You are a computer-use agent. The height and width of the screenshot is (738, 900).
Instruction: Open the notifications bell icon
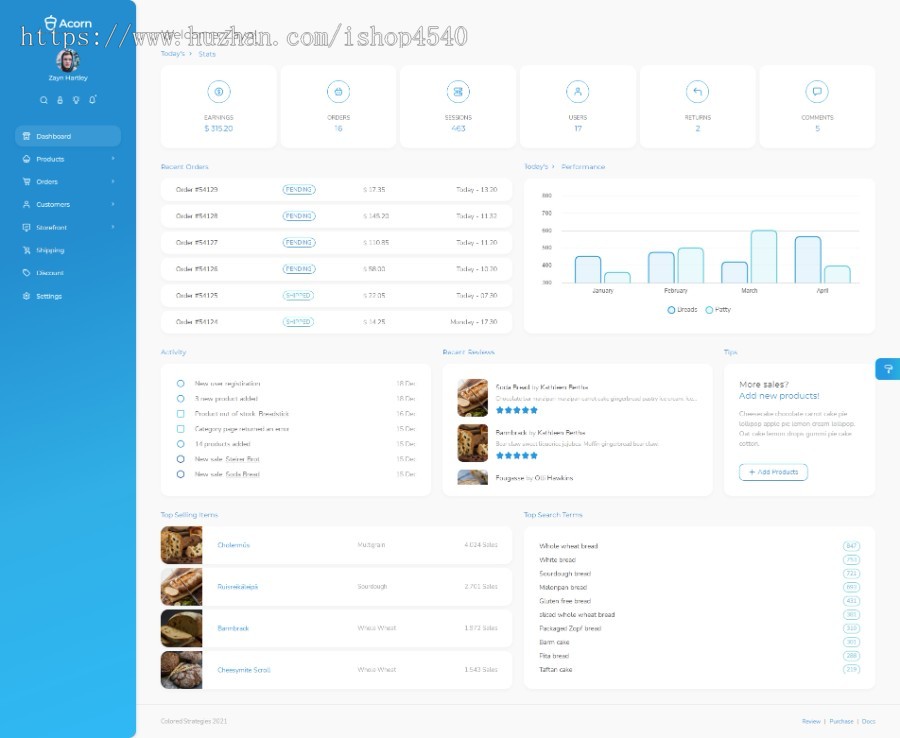(92, 99)
